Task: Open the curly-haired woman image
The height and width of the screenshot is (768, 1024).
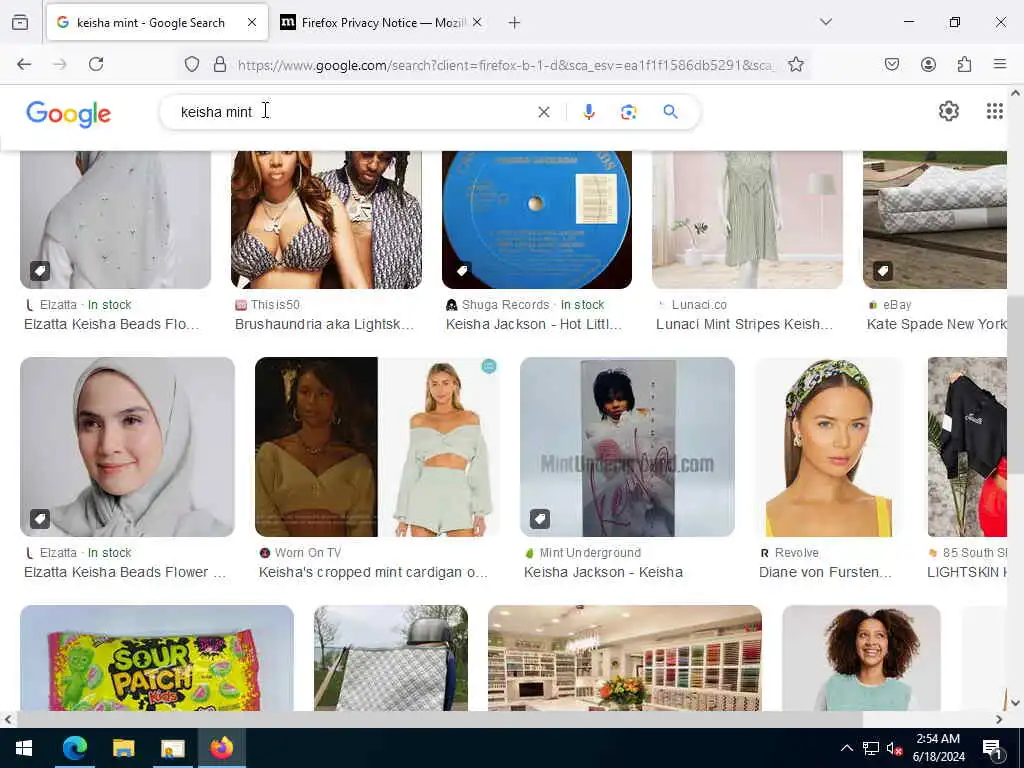Action: pyautogui.click(x=861, y=658)
